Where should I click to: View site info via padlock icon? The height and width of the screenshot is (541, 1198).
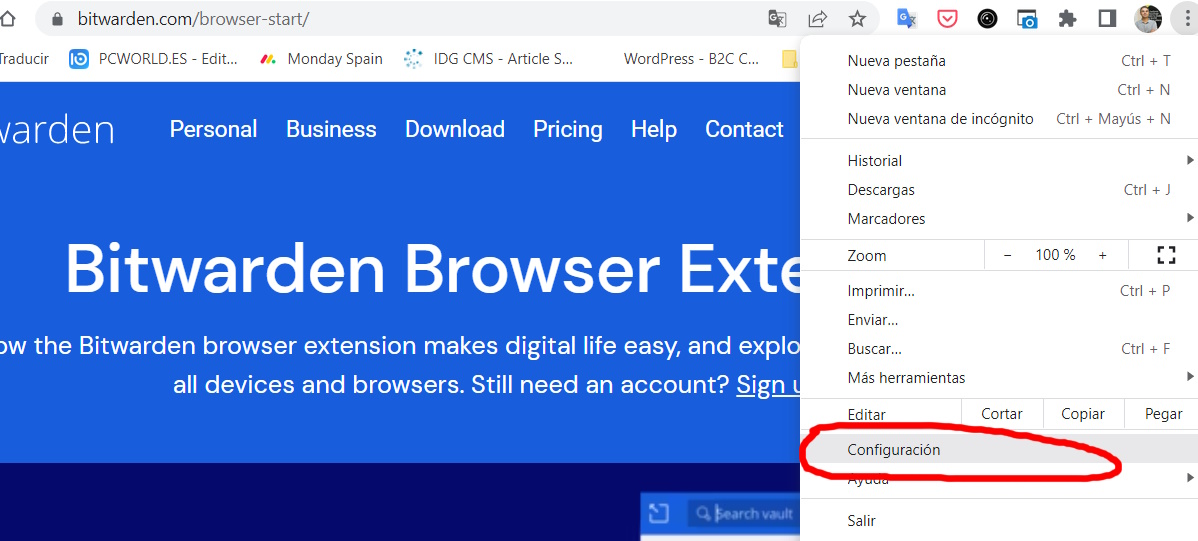(x=56, y=19)
